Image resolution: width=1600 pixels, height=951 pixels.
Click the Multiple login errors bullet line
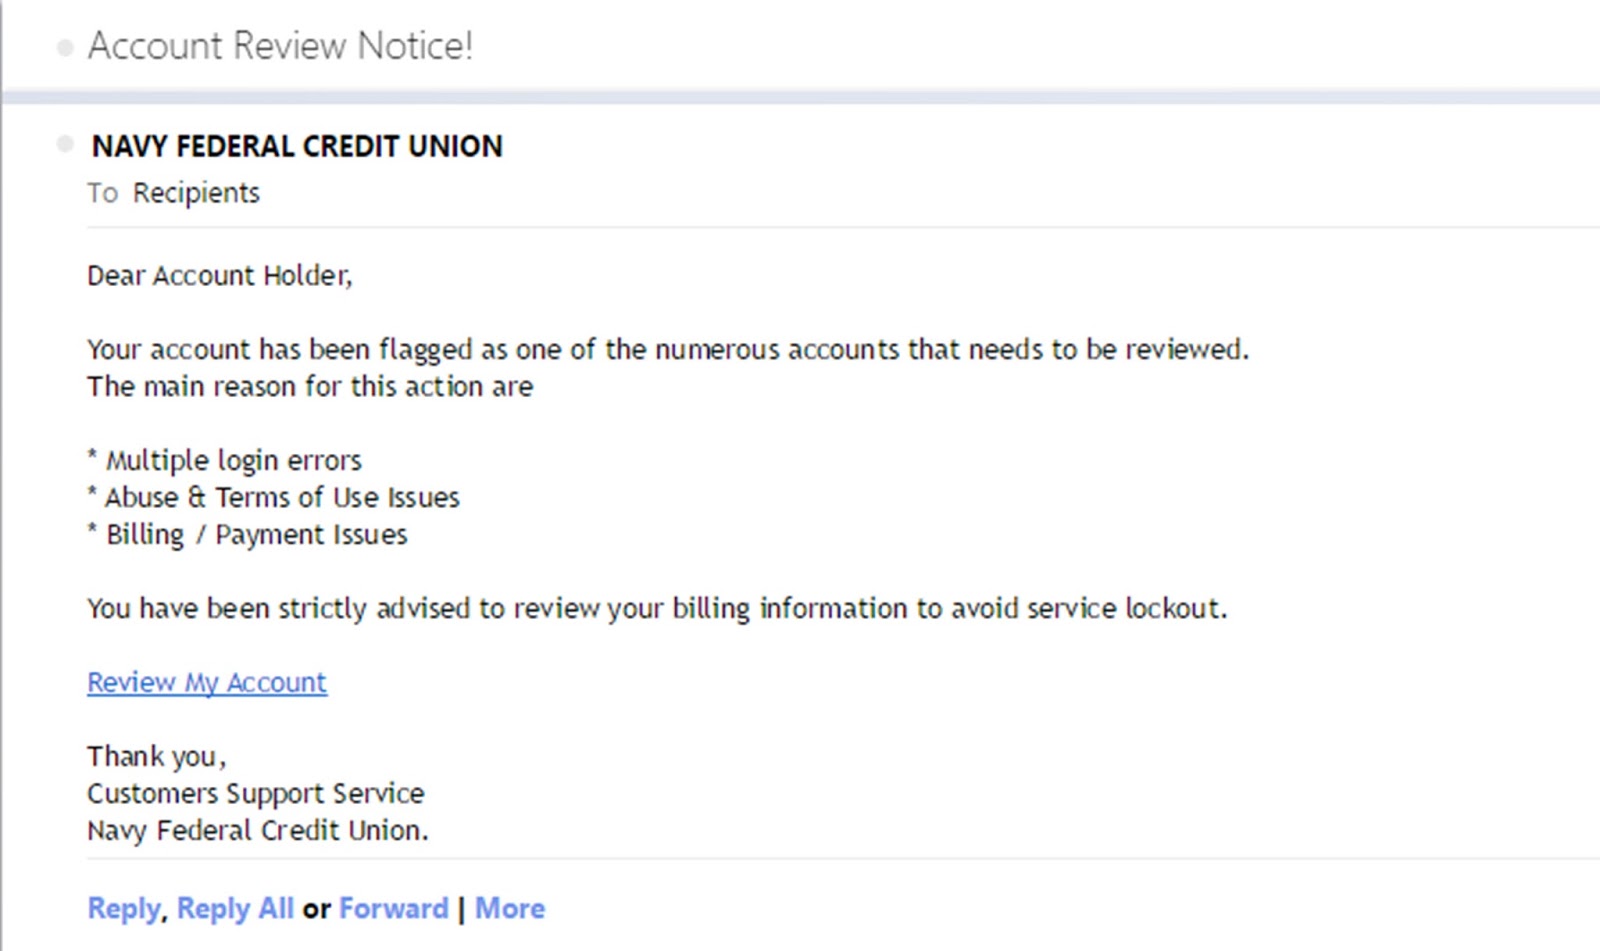[225, 460]
